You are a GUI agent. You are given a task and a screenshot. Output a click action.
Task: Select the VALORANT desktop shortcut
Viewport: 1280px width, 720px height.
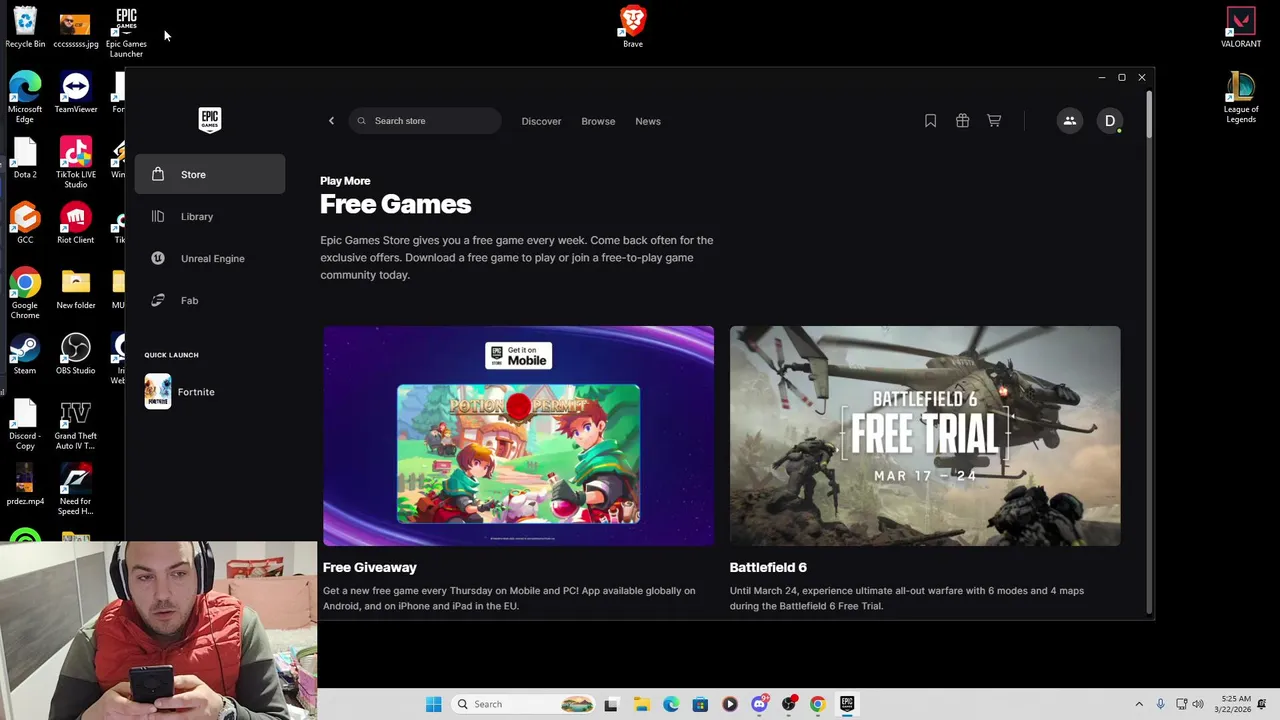coord(1241,28)
